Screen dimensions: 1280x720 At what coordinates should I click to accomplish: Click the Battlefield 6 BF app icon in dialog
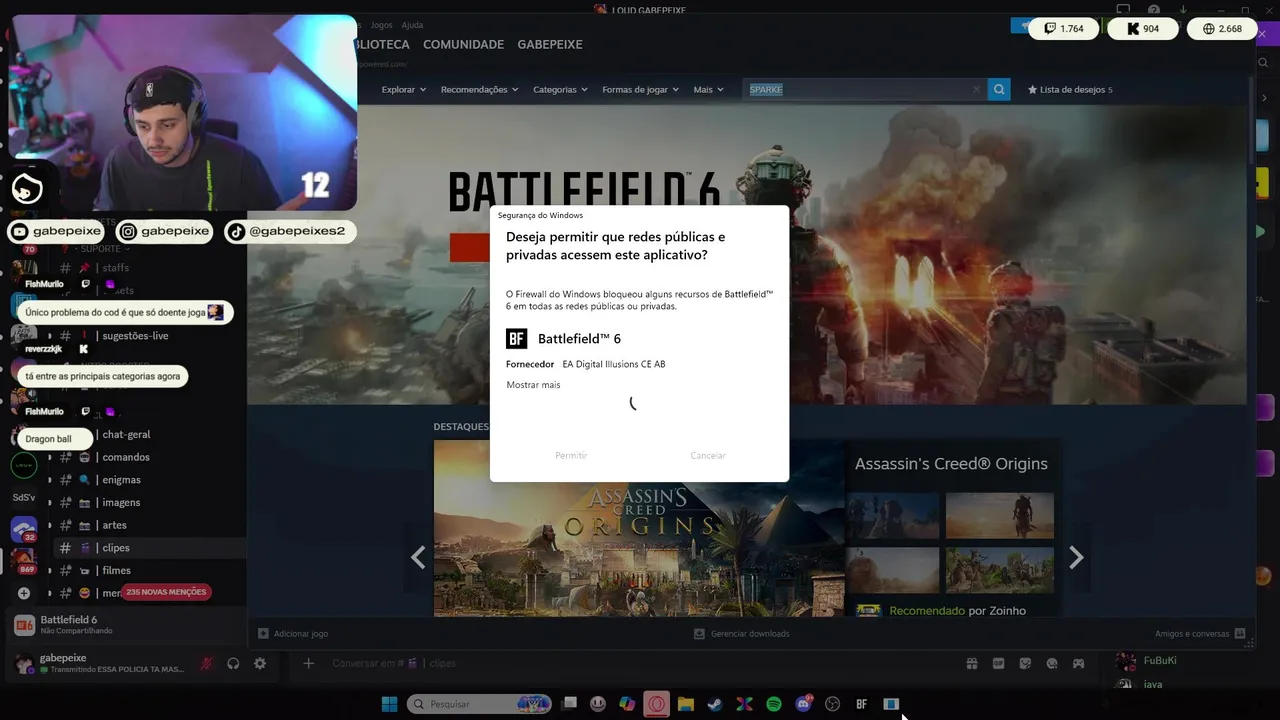coord(516,338)
